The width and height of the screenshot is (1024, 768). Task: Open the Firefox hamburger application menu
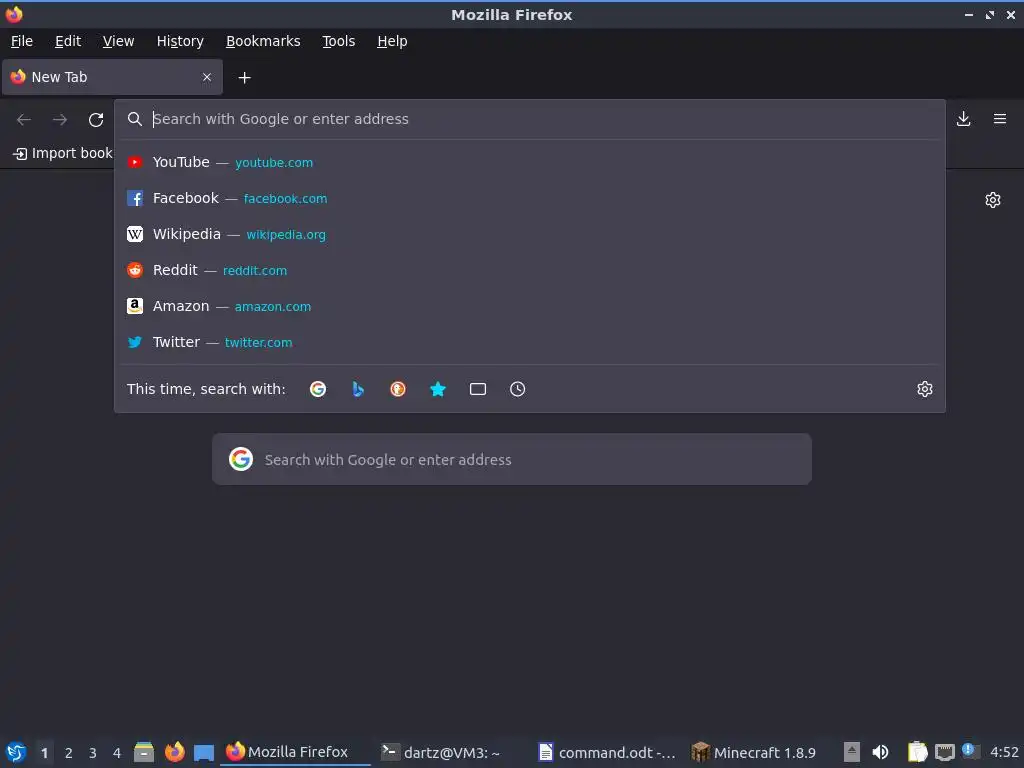[1000, 119]
